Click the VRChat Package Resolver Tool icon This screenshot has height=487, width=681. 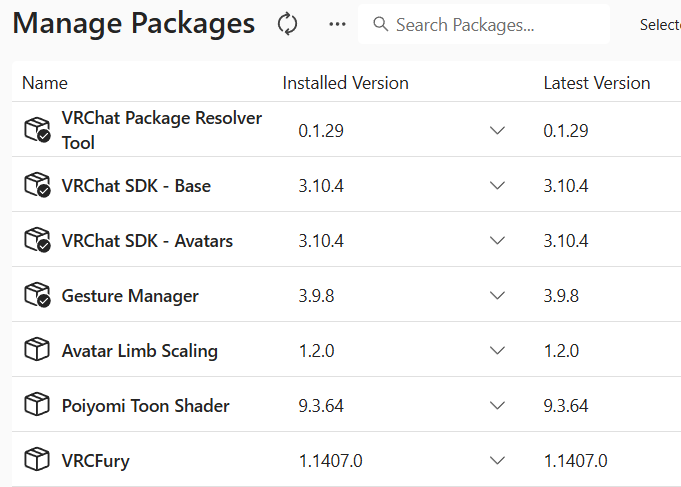pyautogui.click(x=37, y=129)
